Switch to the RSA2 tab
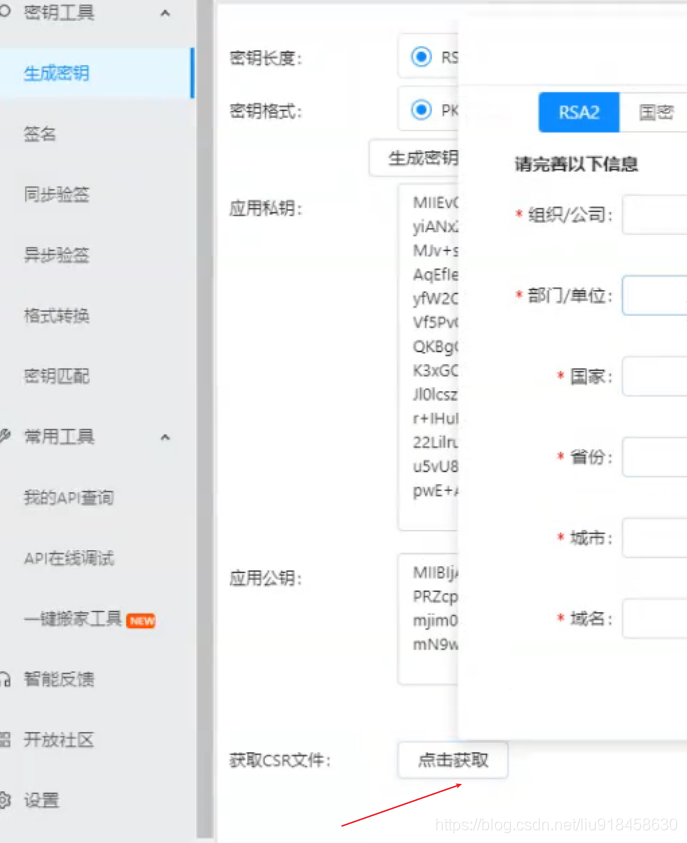Image resolution: width=687 pixels, height=843 pixels. pyautogui.click(x=579, y=112)
